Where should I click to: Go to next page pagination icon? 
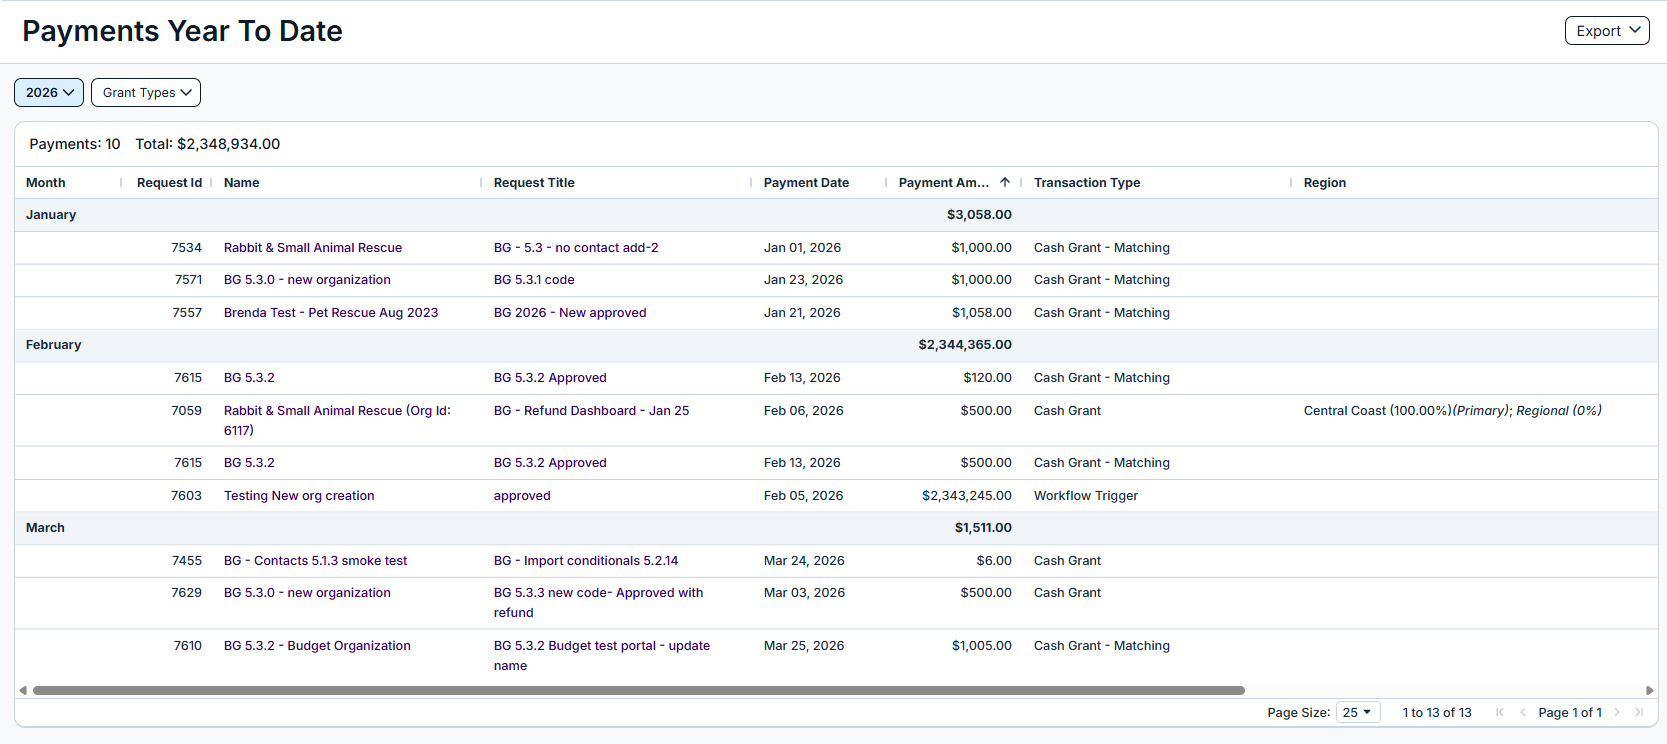click(1616, 712)
